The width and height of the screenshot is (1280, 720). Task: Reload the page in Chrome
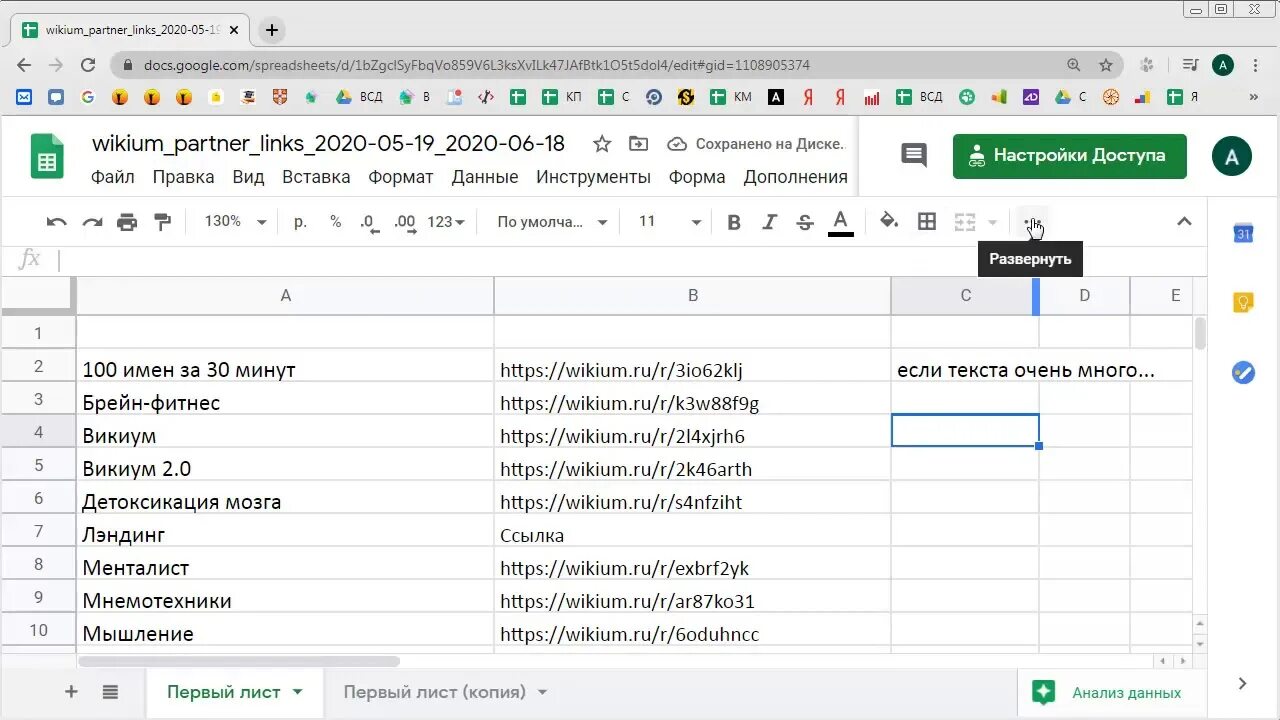(88, 65)
